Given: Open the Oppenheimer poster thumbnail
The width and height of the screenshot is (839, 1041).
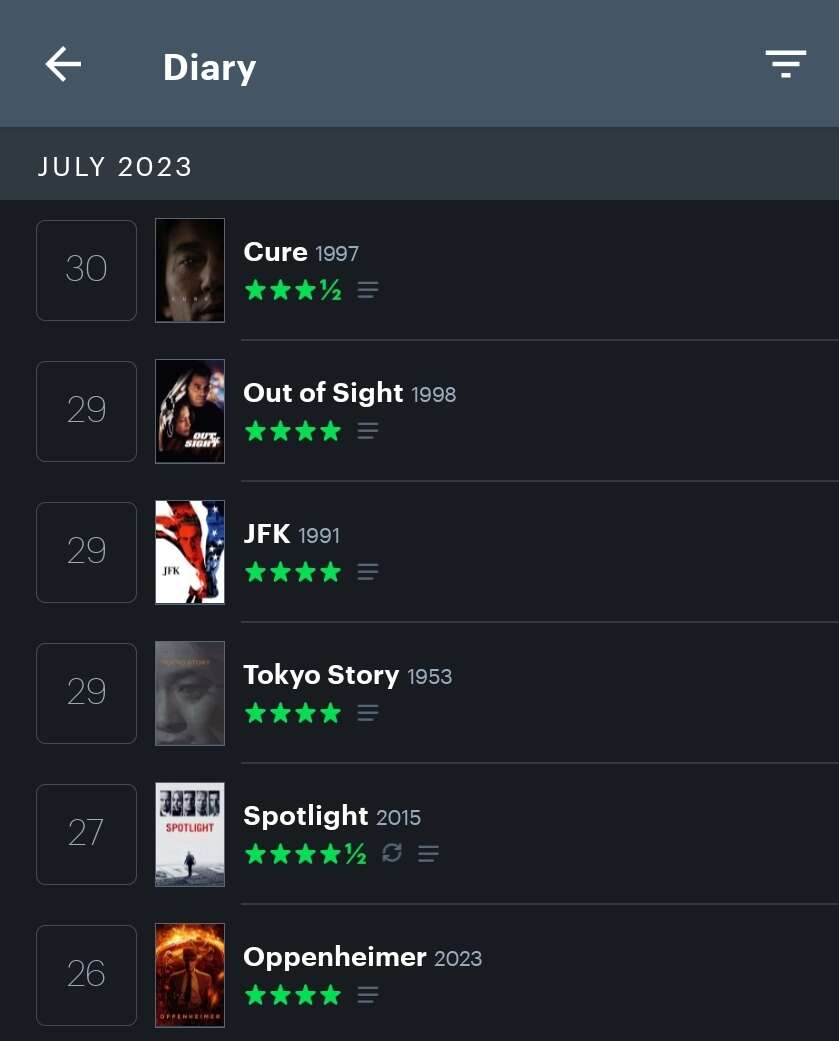Looking at the screenshot, I should (x=190, y=975).
